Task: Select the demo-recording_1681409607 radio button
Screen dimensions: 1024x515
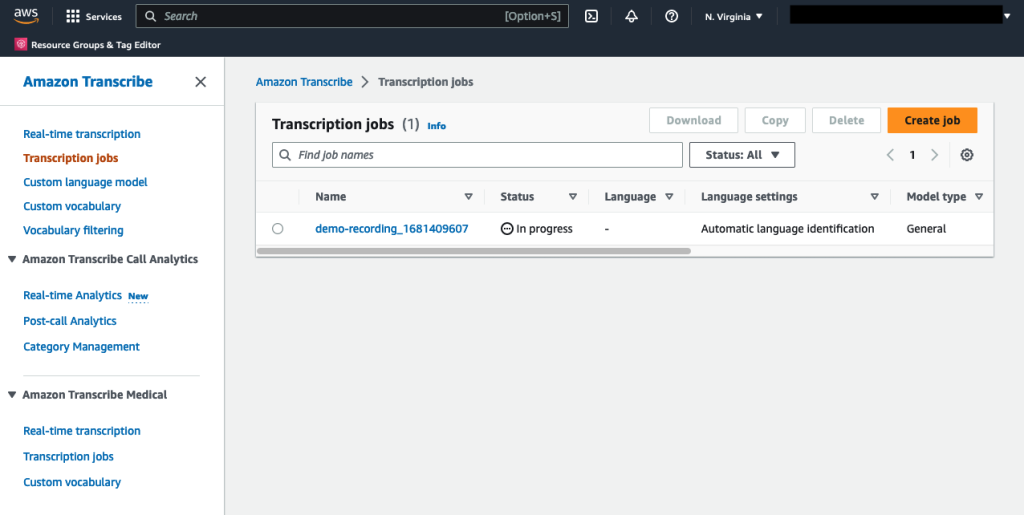Action: (278, 228)
